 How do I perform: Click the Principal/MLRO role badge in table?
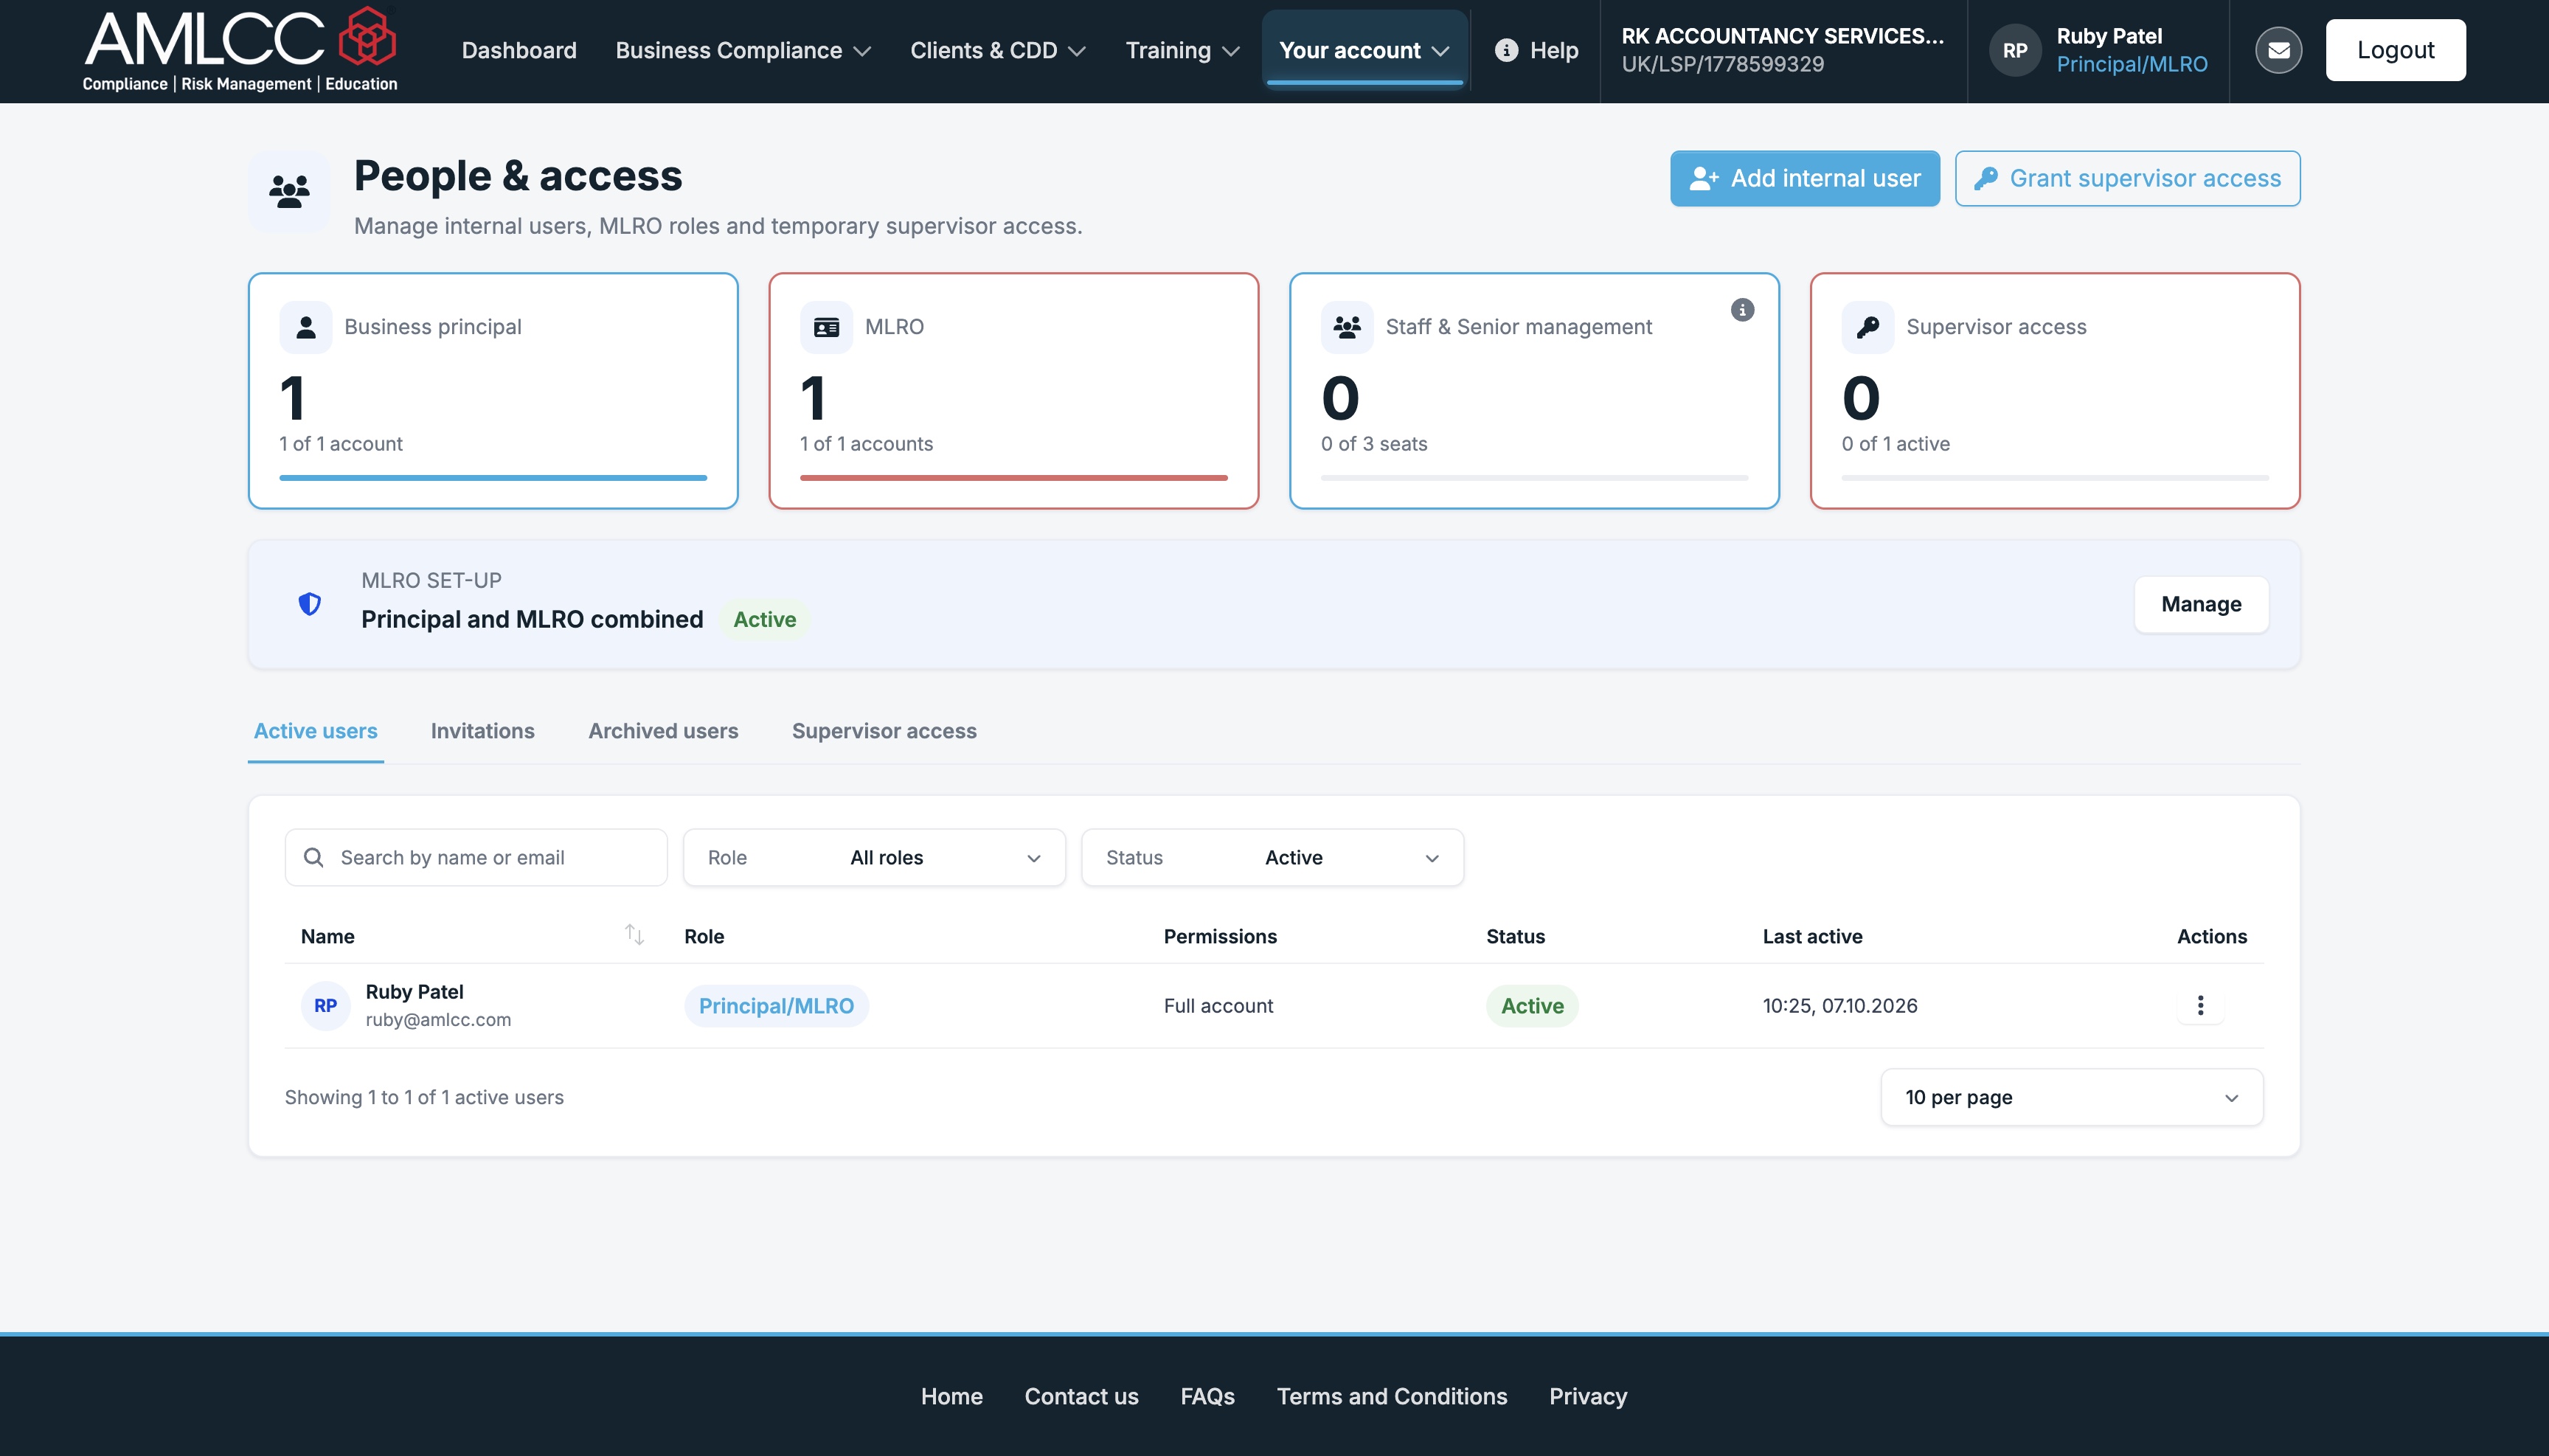(776, 1006)
